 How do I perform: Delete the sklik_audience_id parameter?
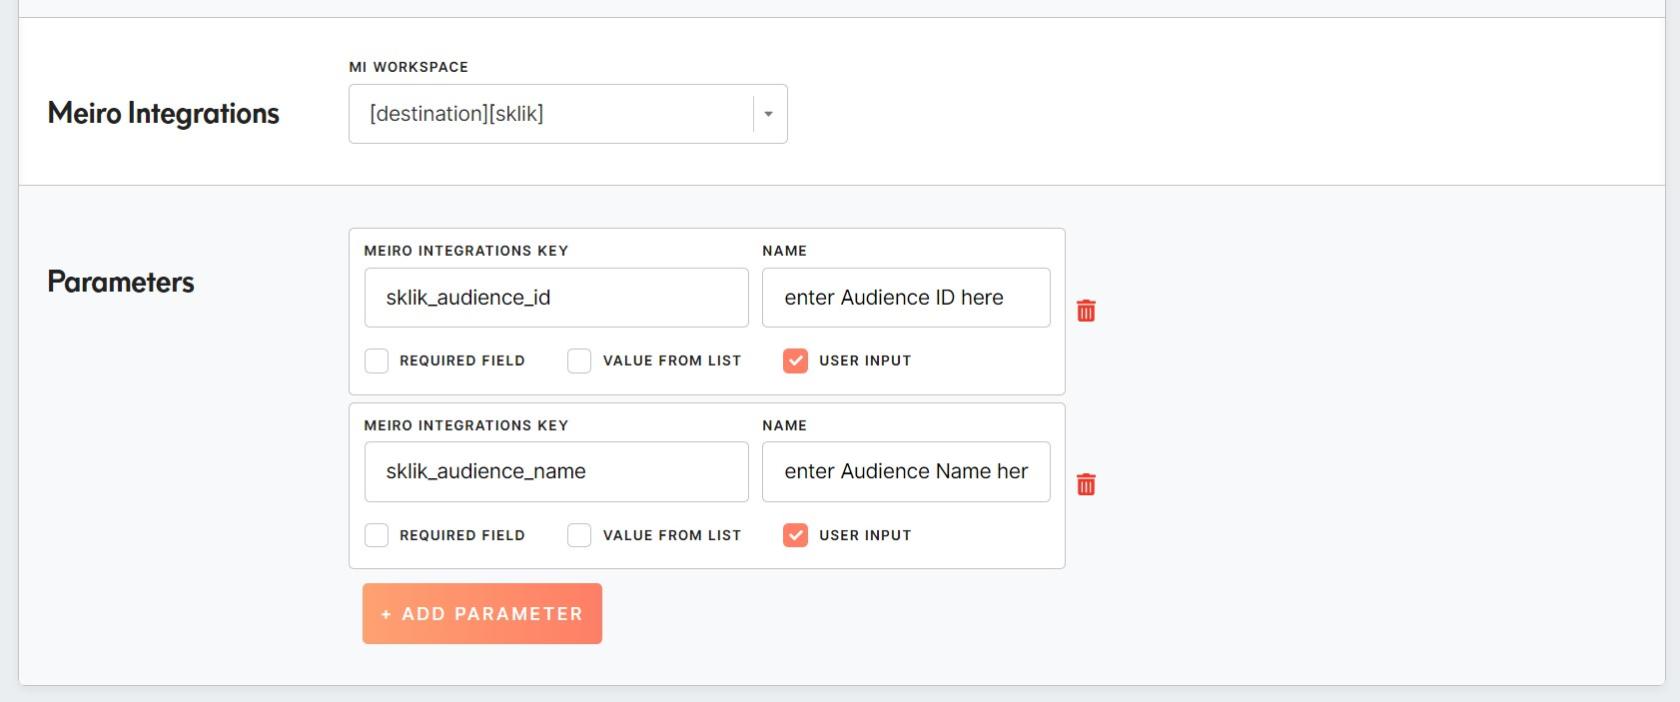point(1086,311)
